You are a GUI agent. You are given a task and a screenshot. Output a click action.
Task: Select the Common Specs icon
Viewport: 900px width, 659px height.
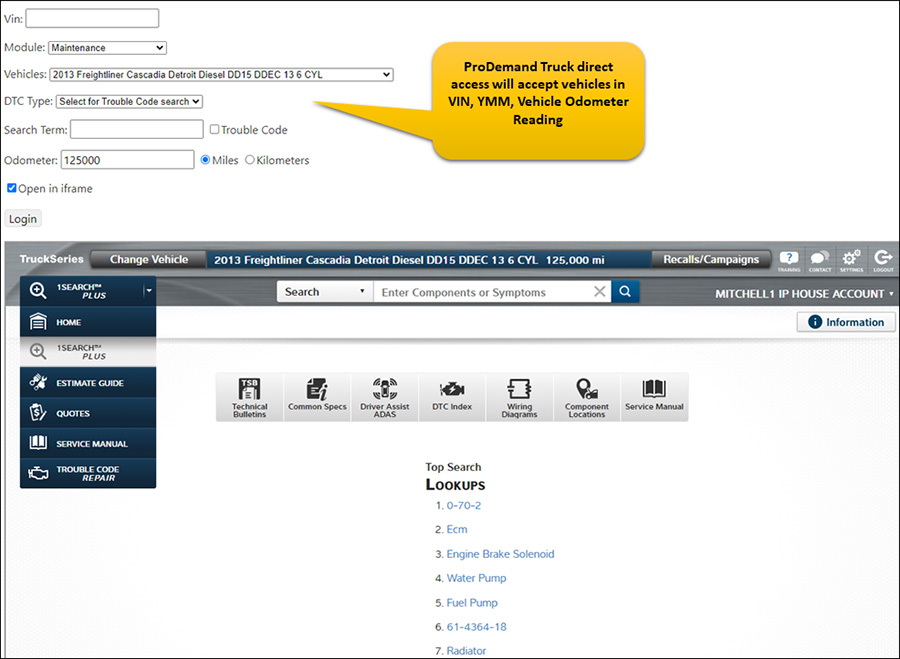(317, 396)
